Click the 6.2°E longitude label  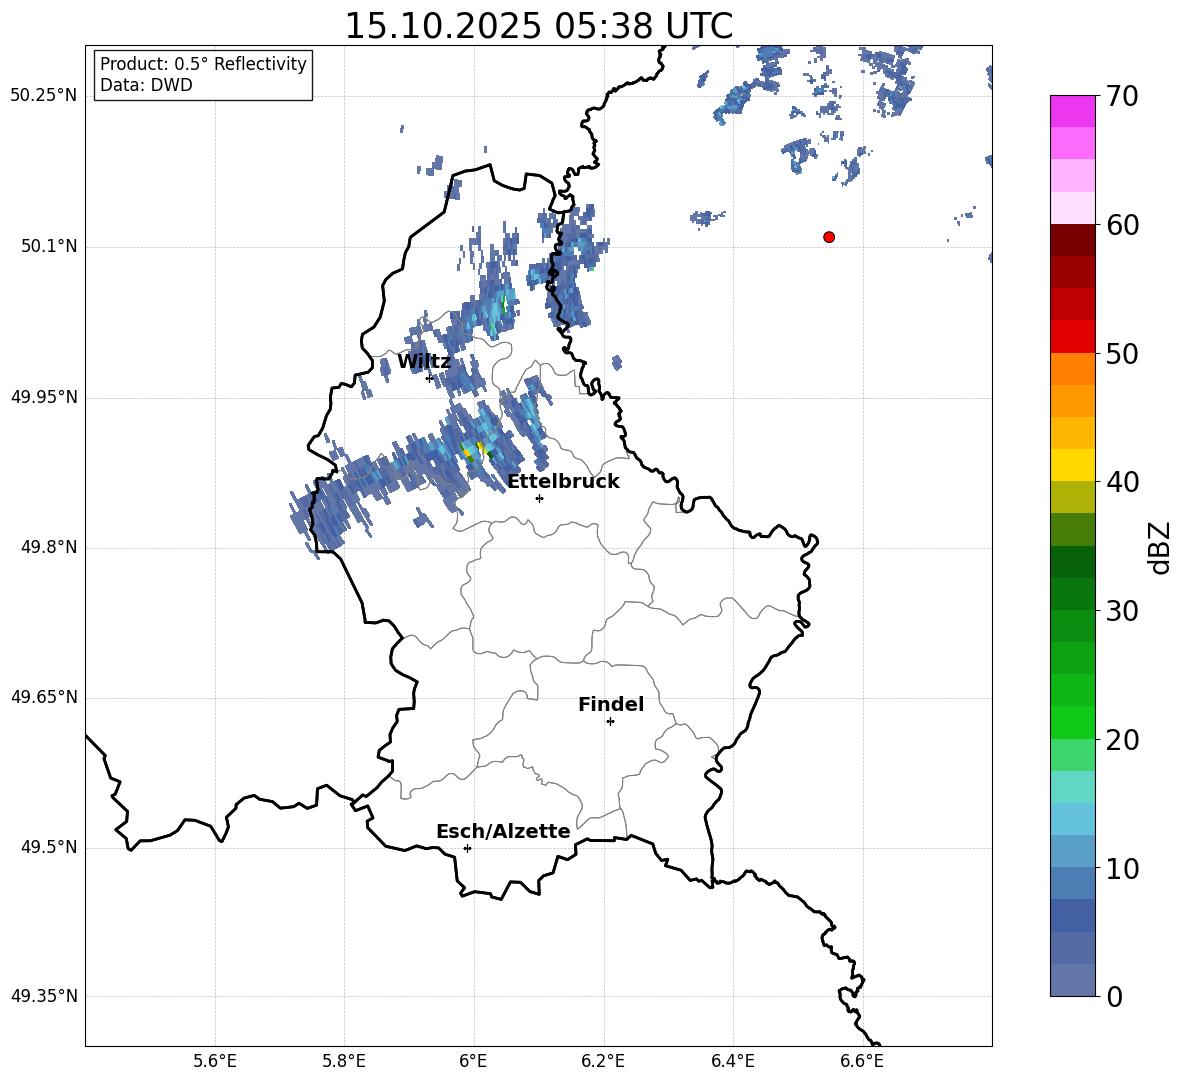tap(603, 1061)
